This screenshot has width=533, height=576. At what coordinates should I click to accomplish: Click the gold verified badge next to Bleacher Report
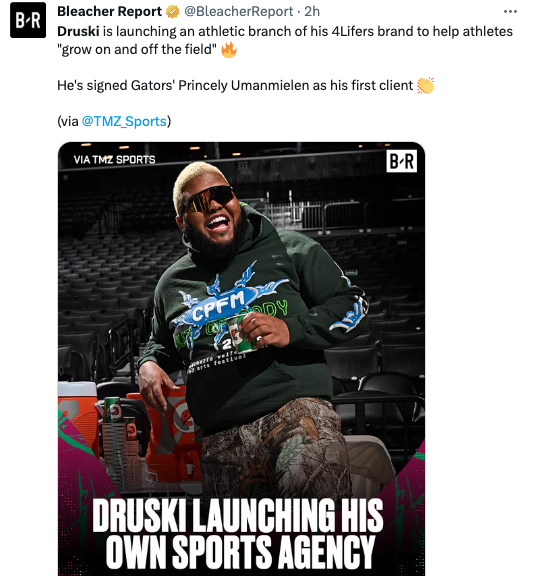tap(172, 12)
